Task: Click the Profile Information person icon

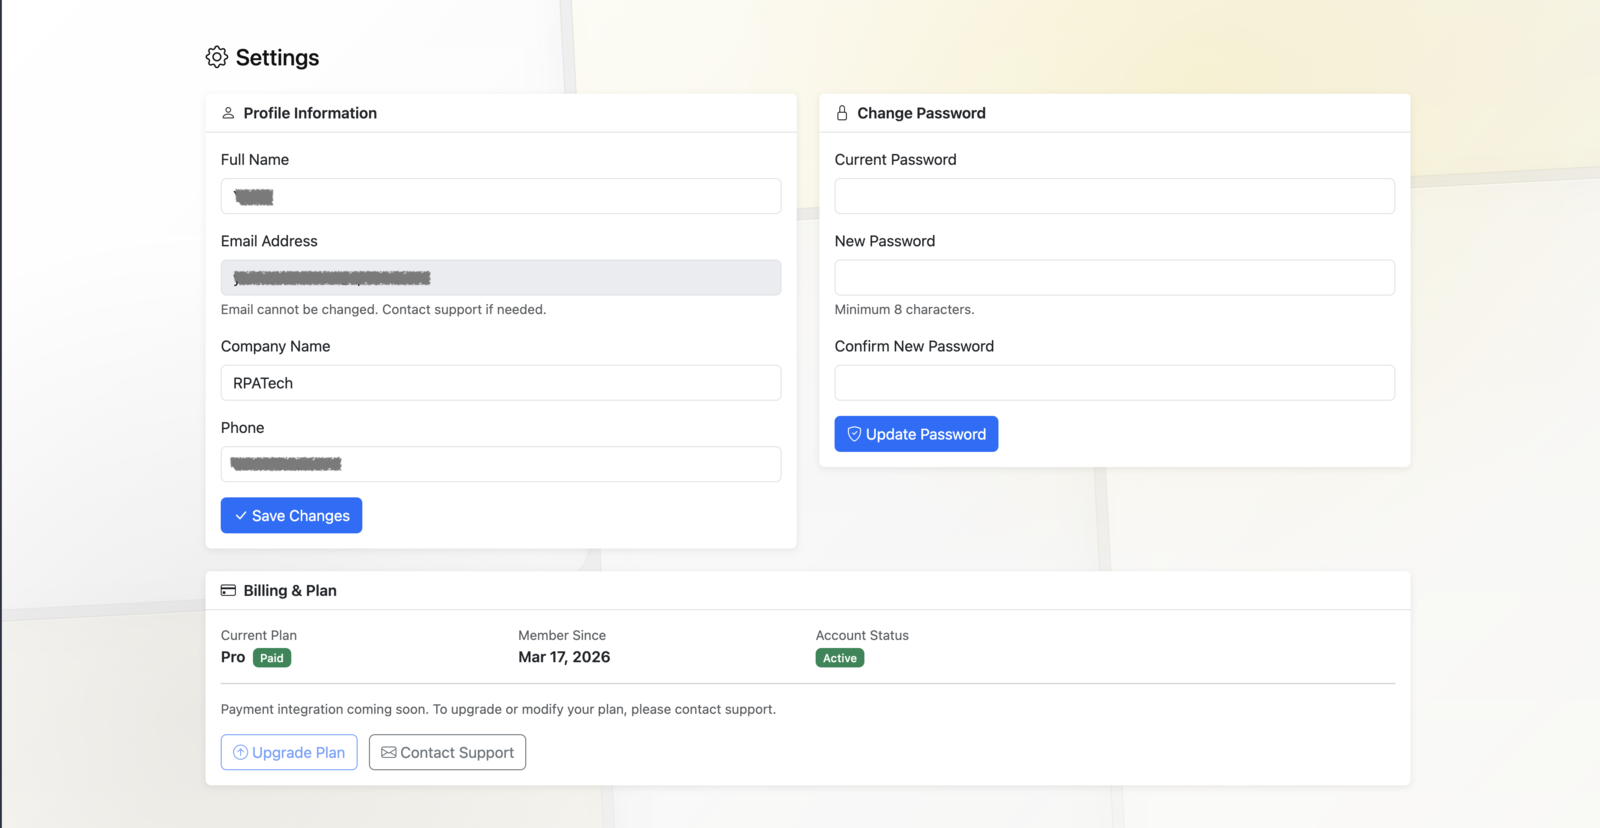Action: pyautogui.click(x=228, y=113)
